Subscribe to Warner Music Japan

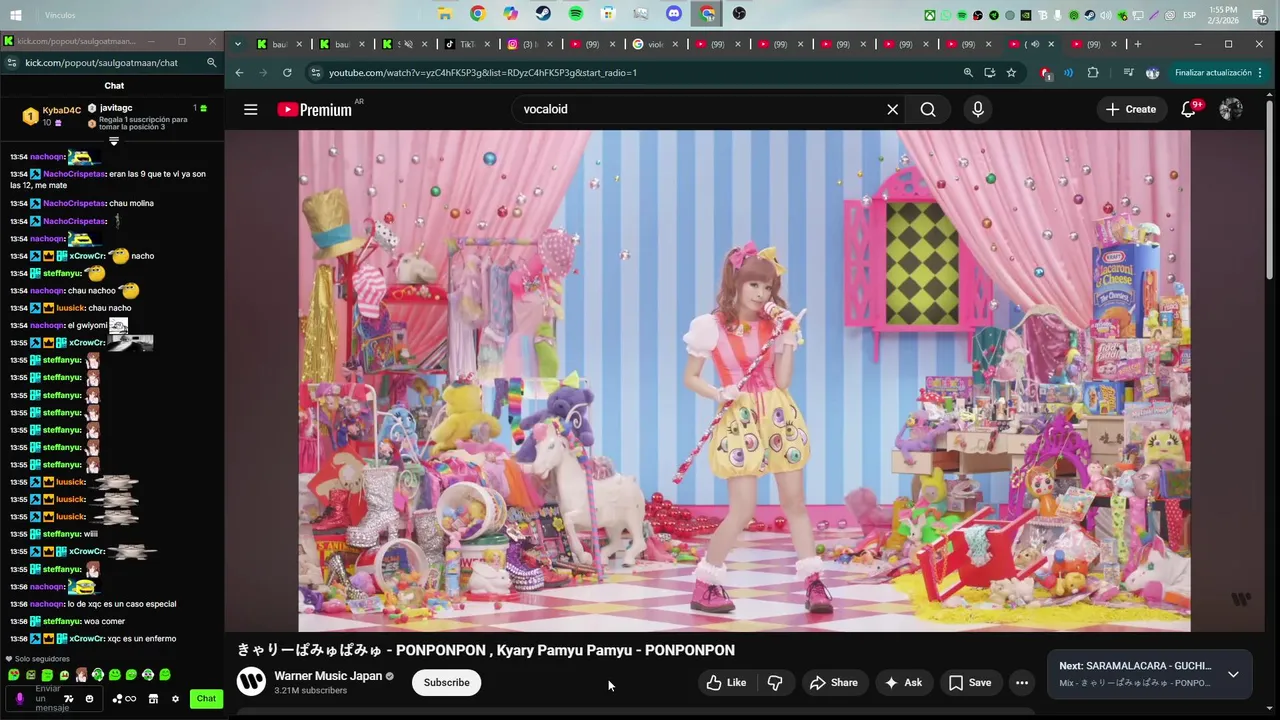447,683
